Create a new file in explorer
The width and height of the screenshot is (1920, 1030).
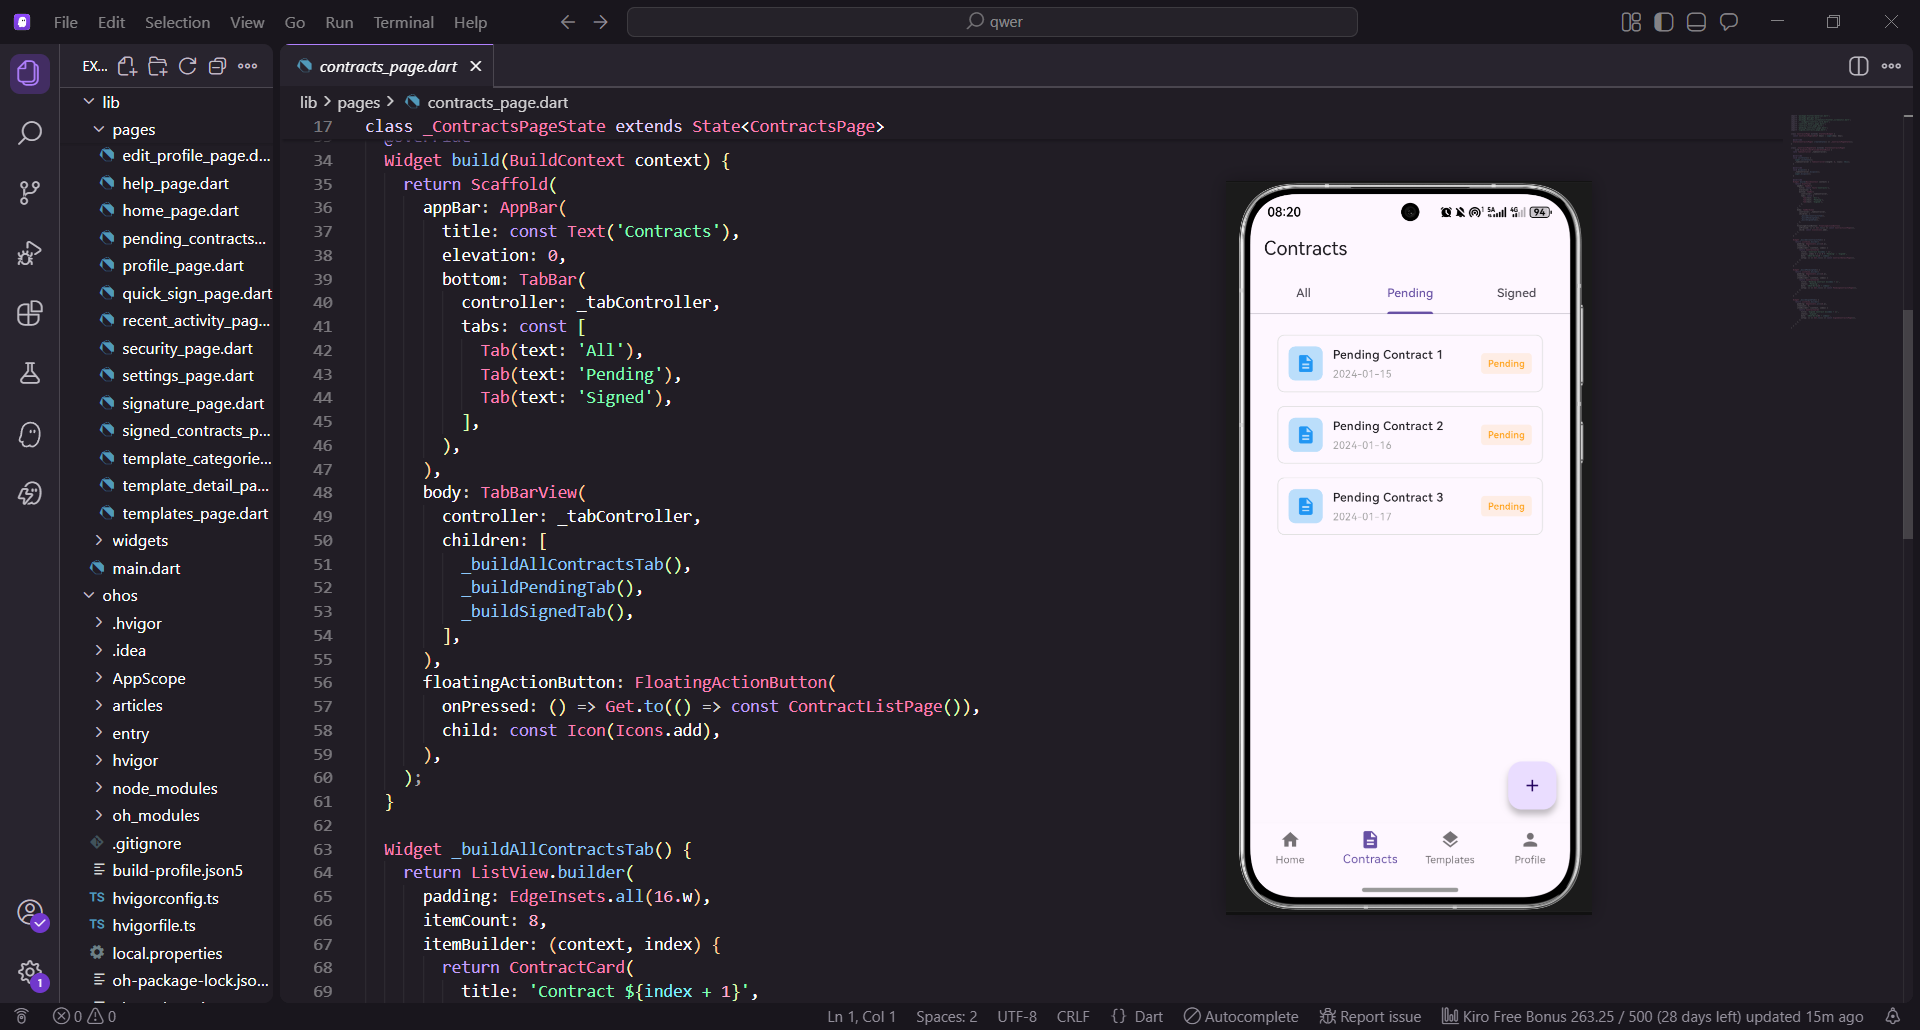[x=127, y=66]
